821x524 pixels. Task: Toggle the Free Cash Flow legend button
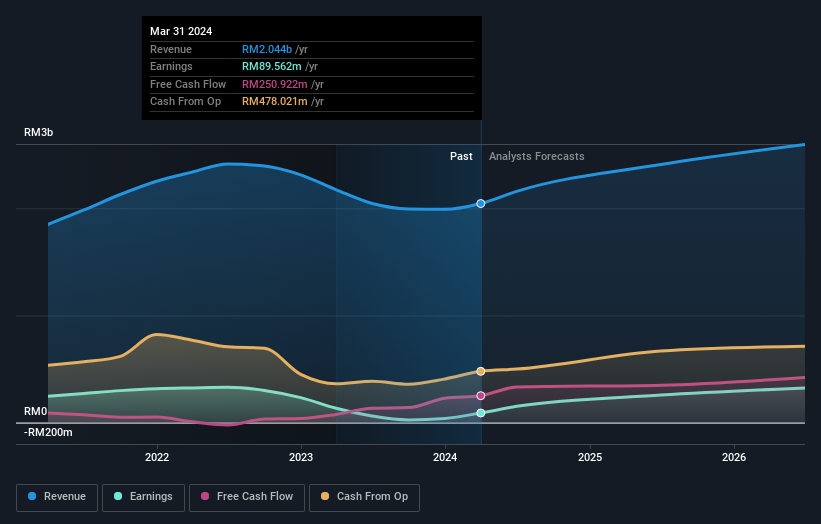click(x=247, y=497)
